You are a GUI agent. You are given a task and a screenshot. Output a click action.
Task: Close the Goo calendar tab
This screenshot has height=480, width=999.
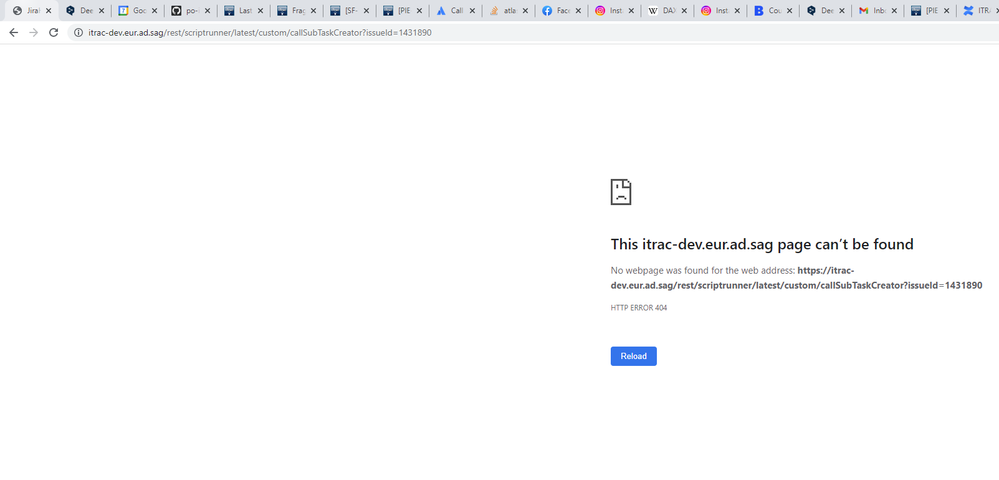[x=154, y=11]
